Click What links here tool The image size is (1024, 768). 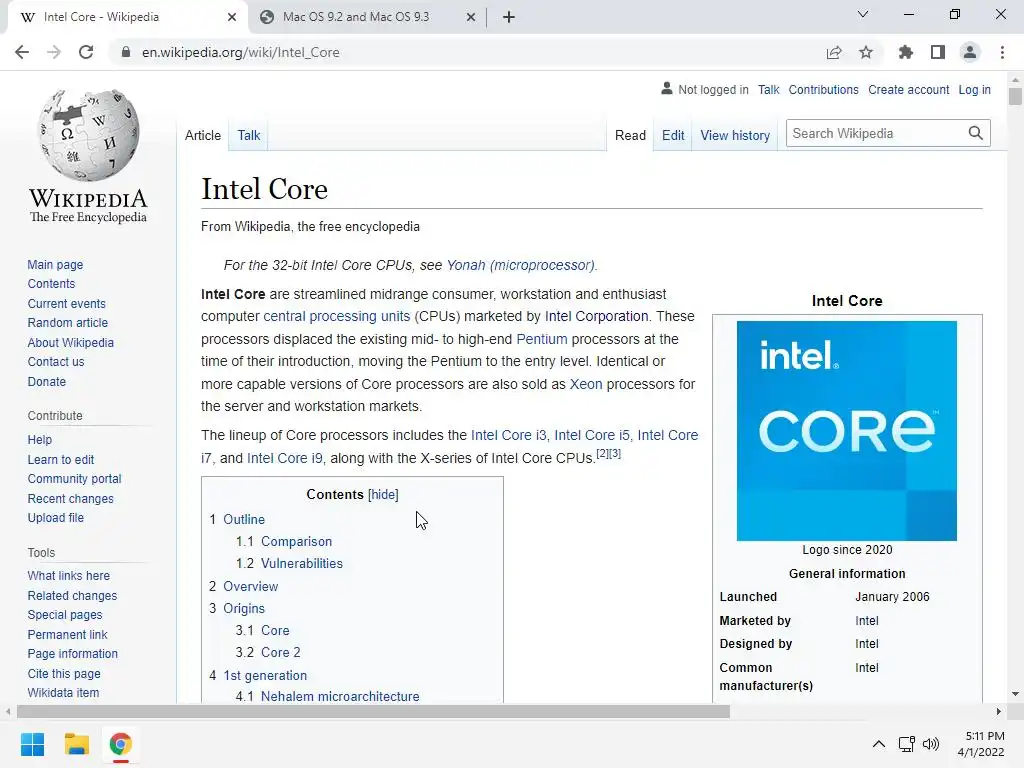pos(69,575)
